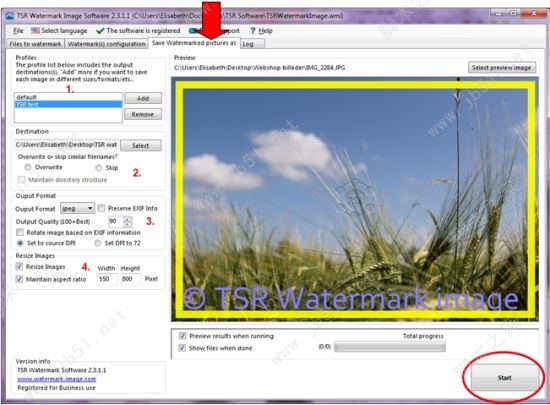This screenshot has width=550, height=405.
Task: Click the Width field showing 550
Action: click(107, 279)
